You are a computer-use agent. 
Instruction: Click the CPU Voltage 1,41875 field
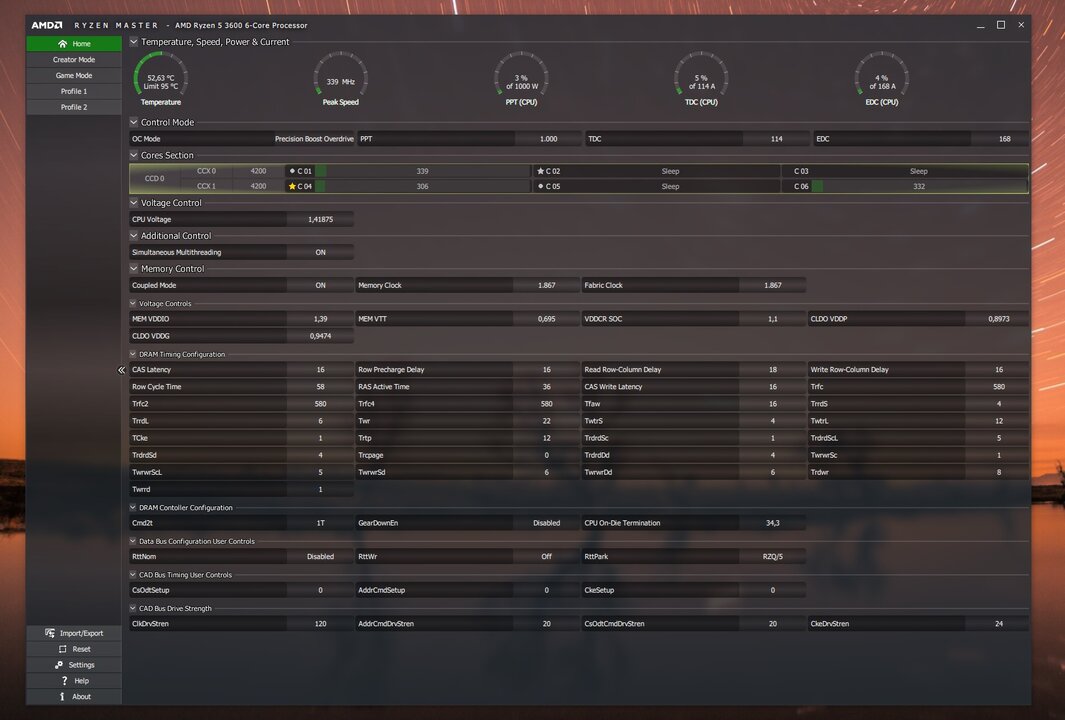[321, 219]
